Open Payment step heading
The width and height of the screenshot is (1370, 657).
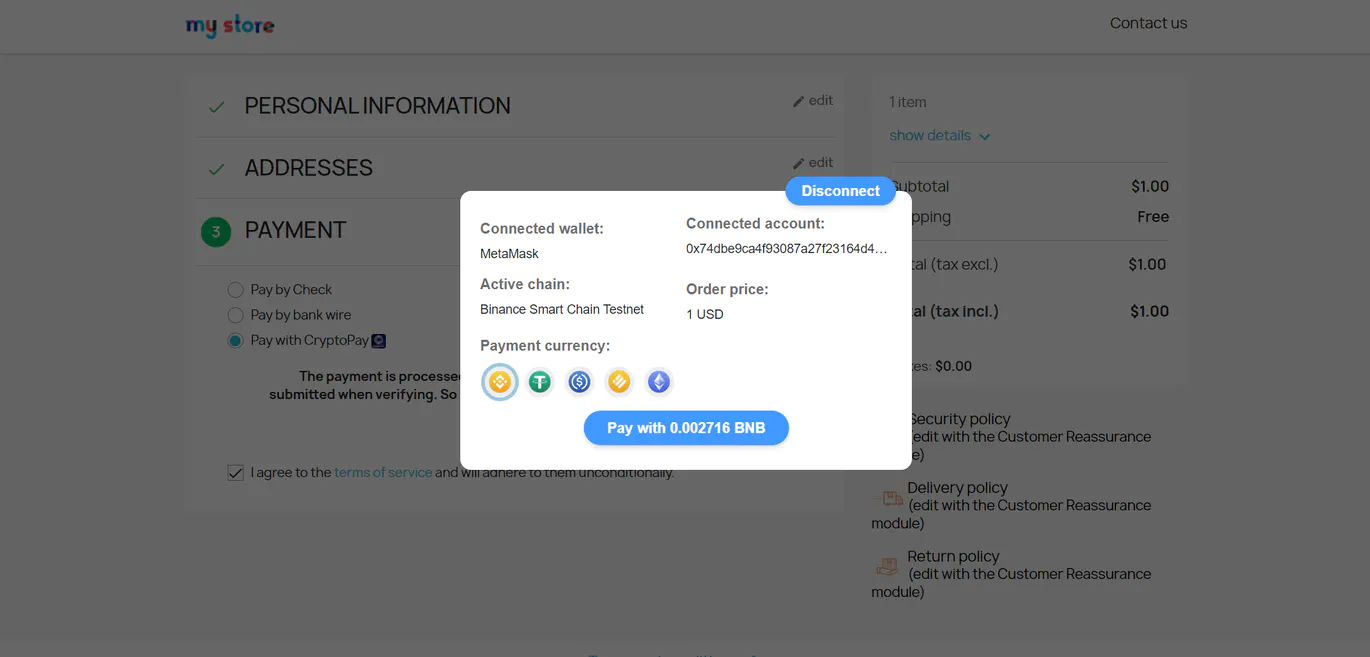coord(295,230)
